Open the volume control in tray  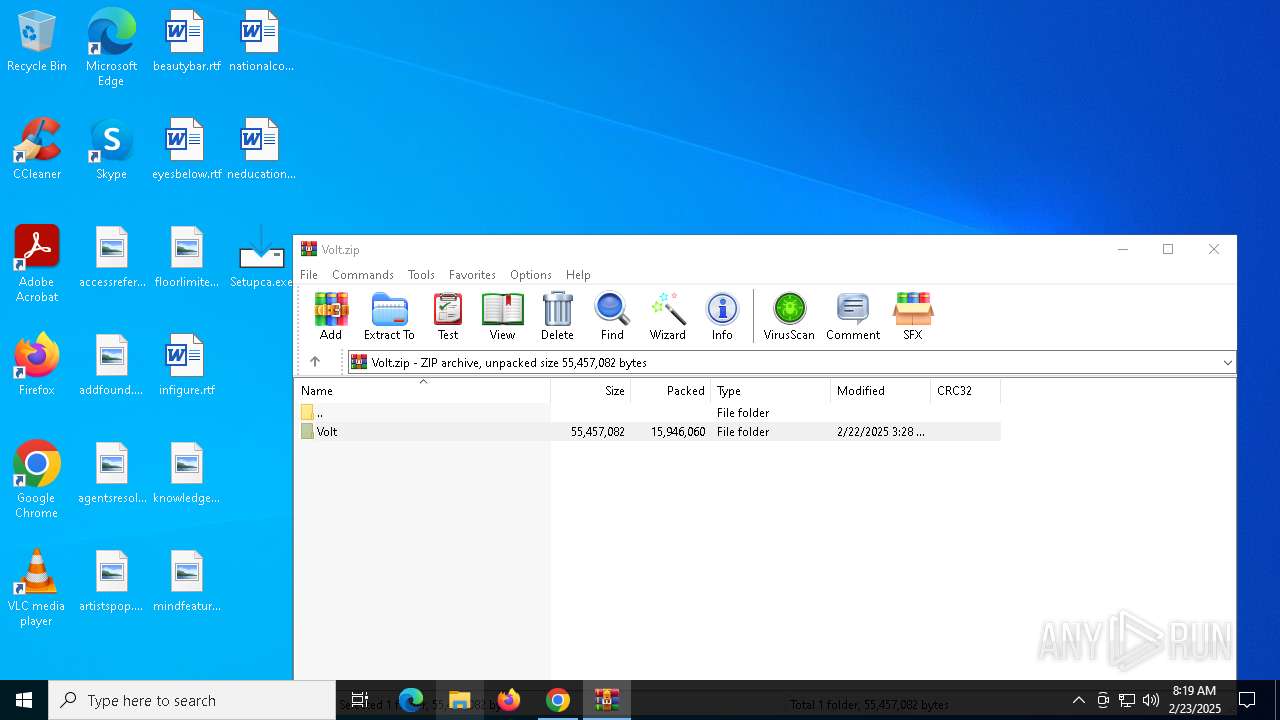tap(1151, 700)
